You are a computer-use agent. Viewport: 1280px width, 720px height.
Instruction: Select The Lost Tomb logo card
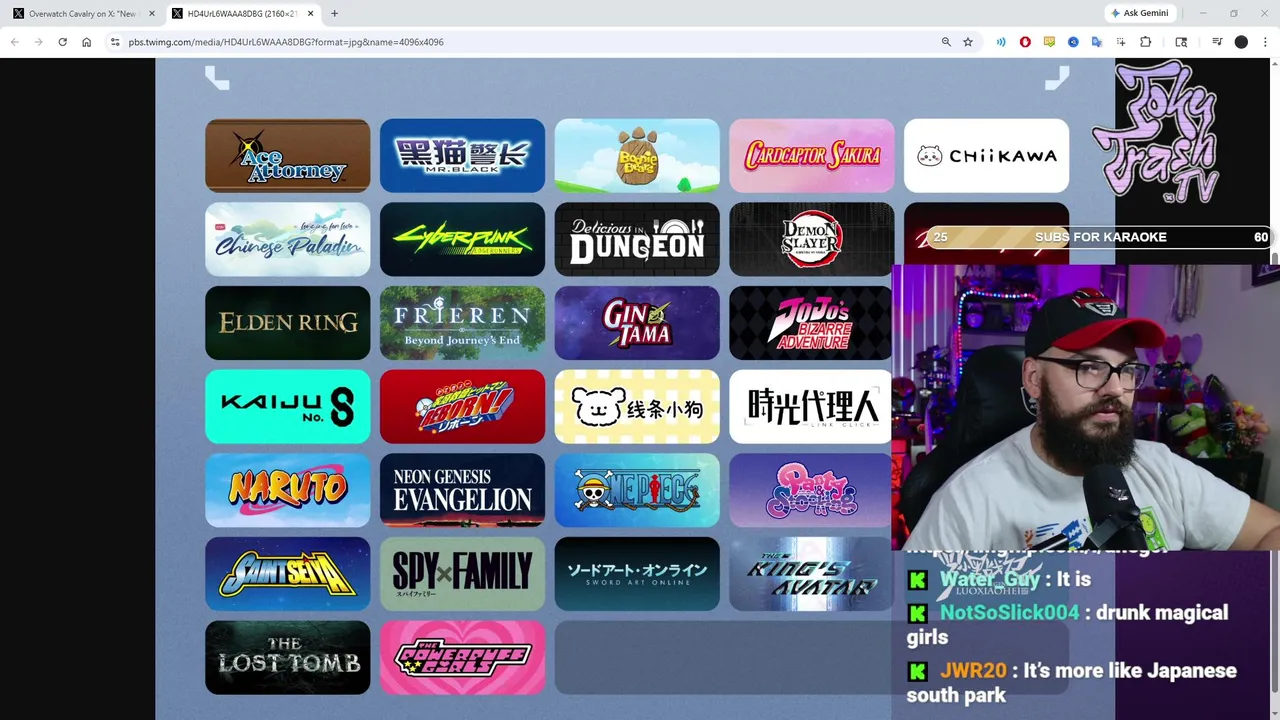tap(287, 657)
